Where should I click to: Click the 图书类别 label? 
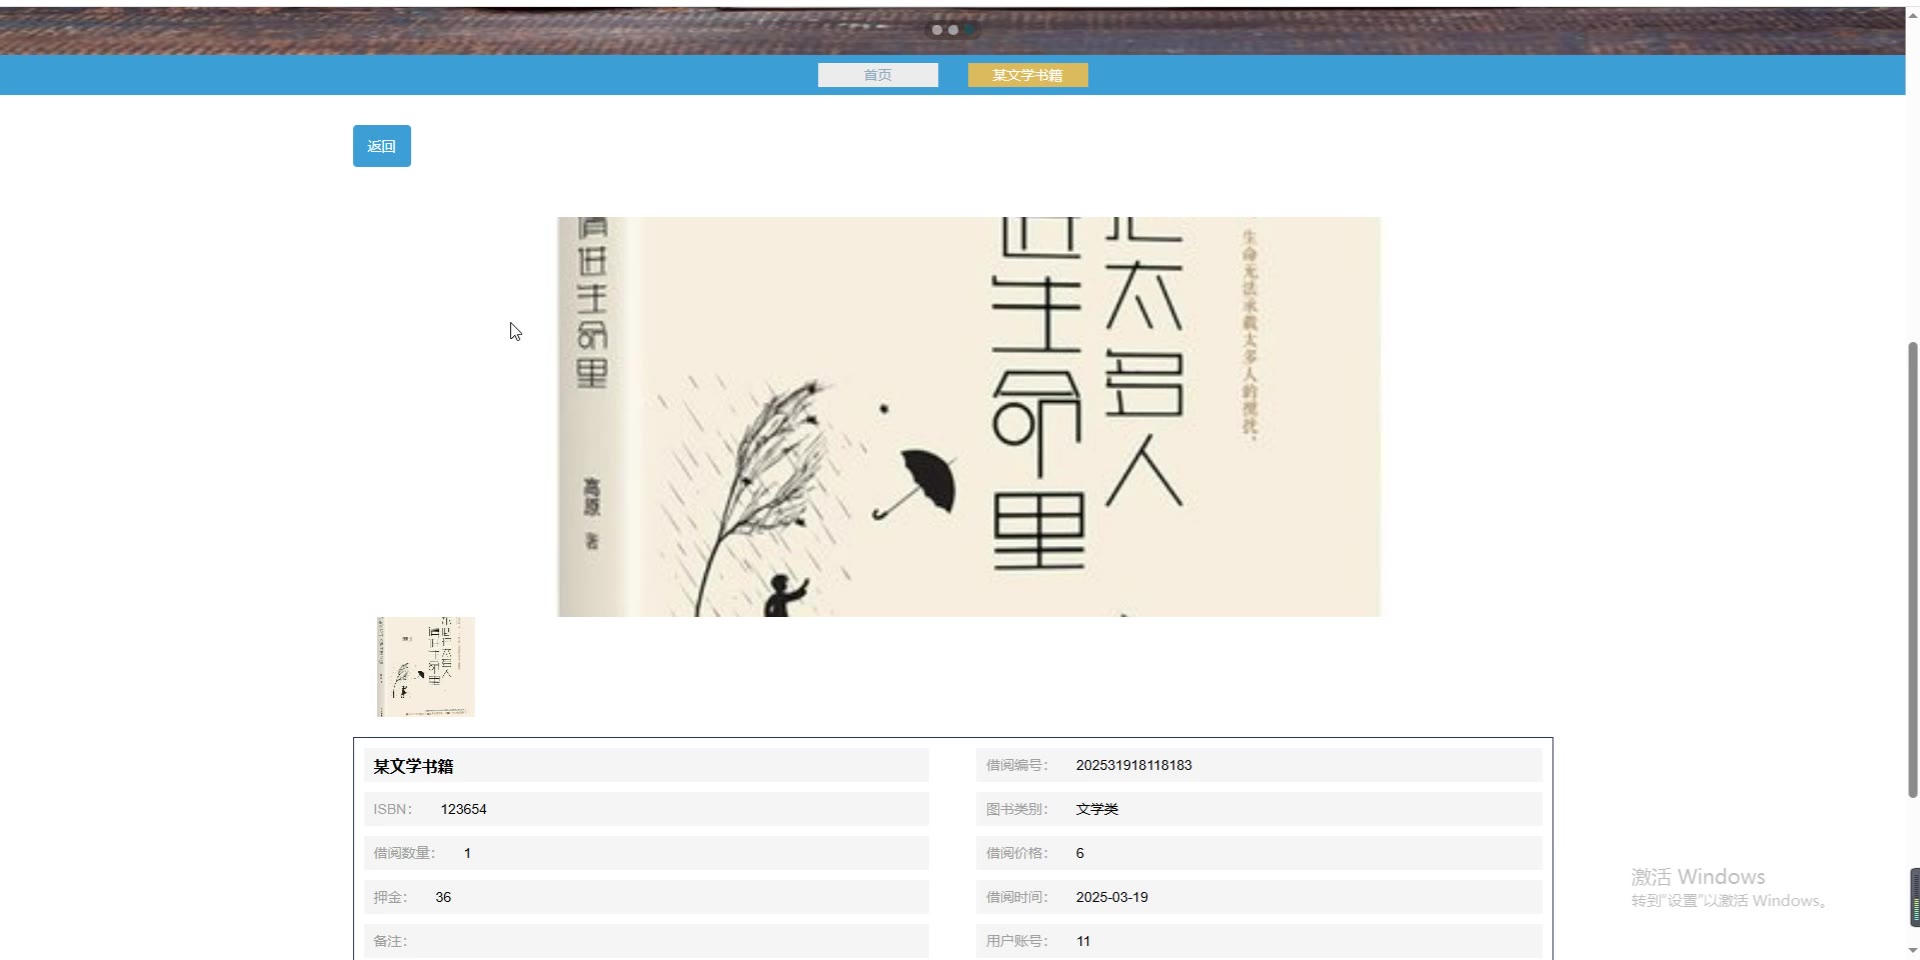click(1017, 809)
